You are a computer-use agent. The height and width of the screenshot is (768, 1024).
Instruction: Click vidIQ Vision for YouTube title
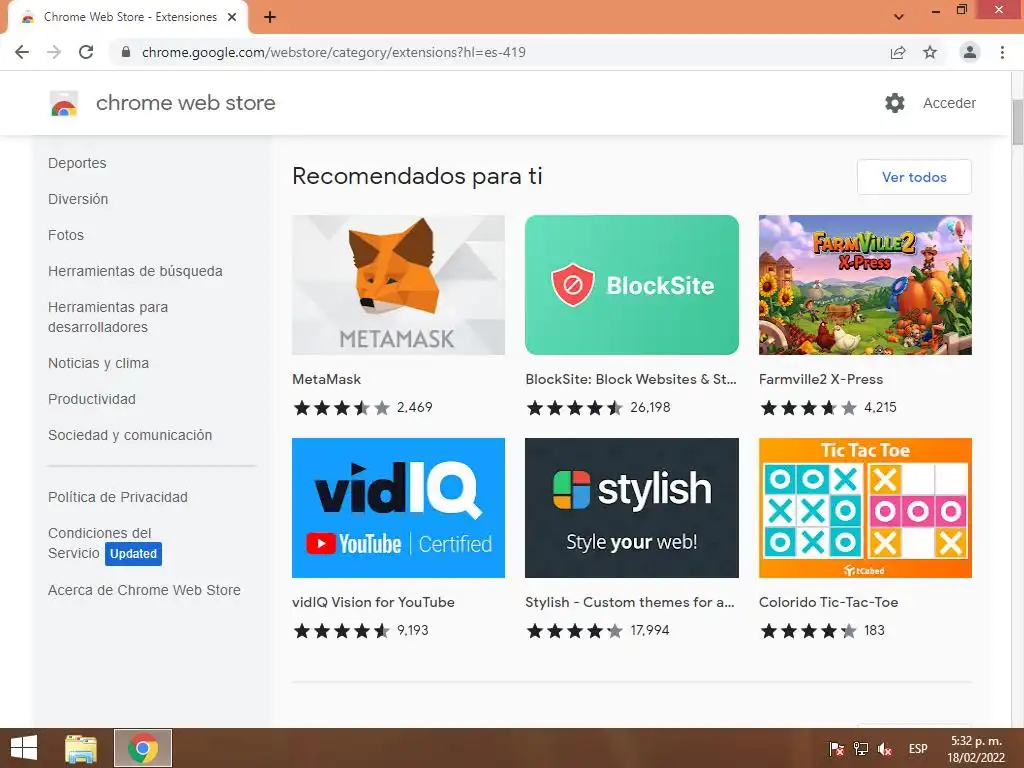pyautogui.click(x=374, y=602)
